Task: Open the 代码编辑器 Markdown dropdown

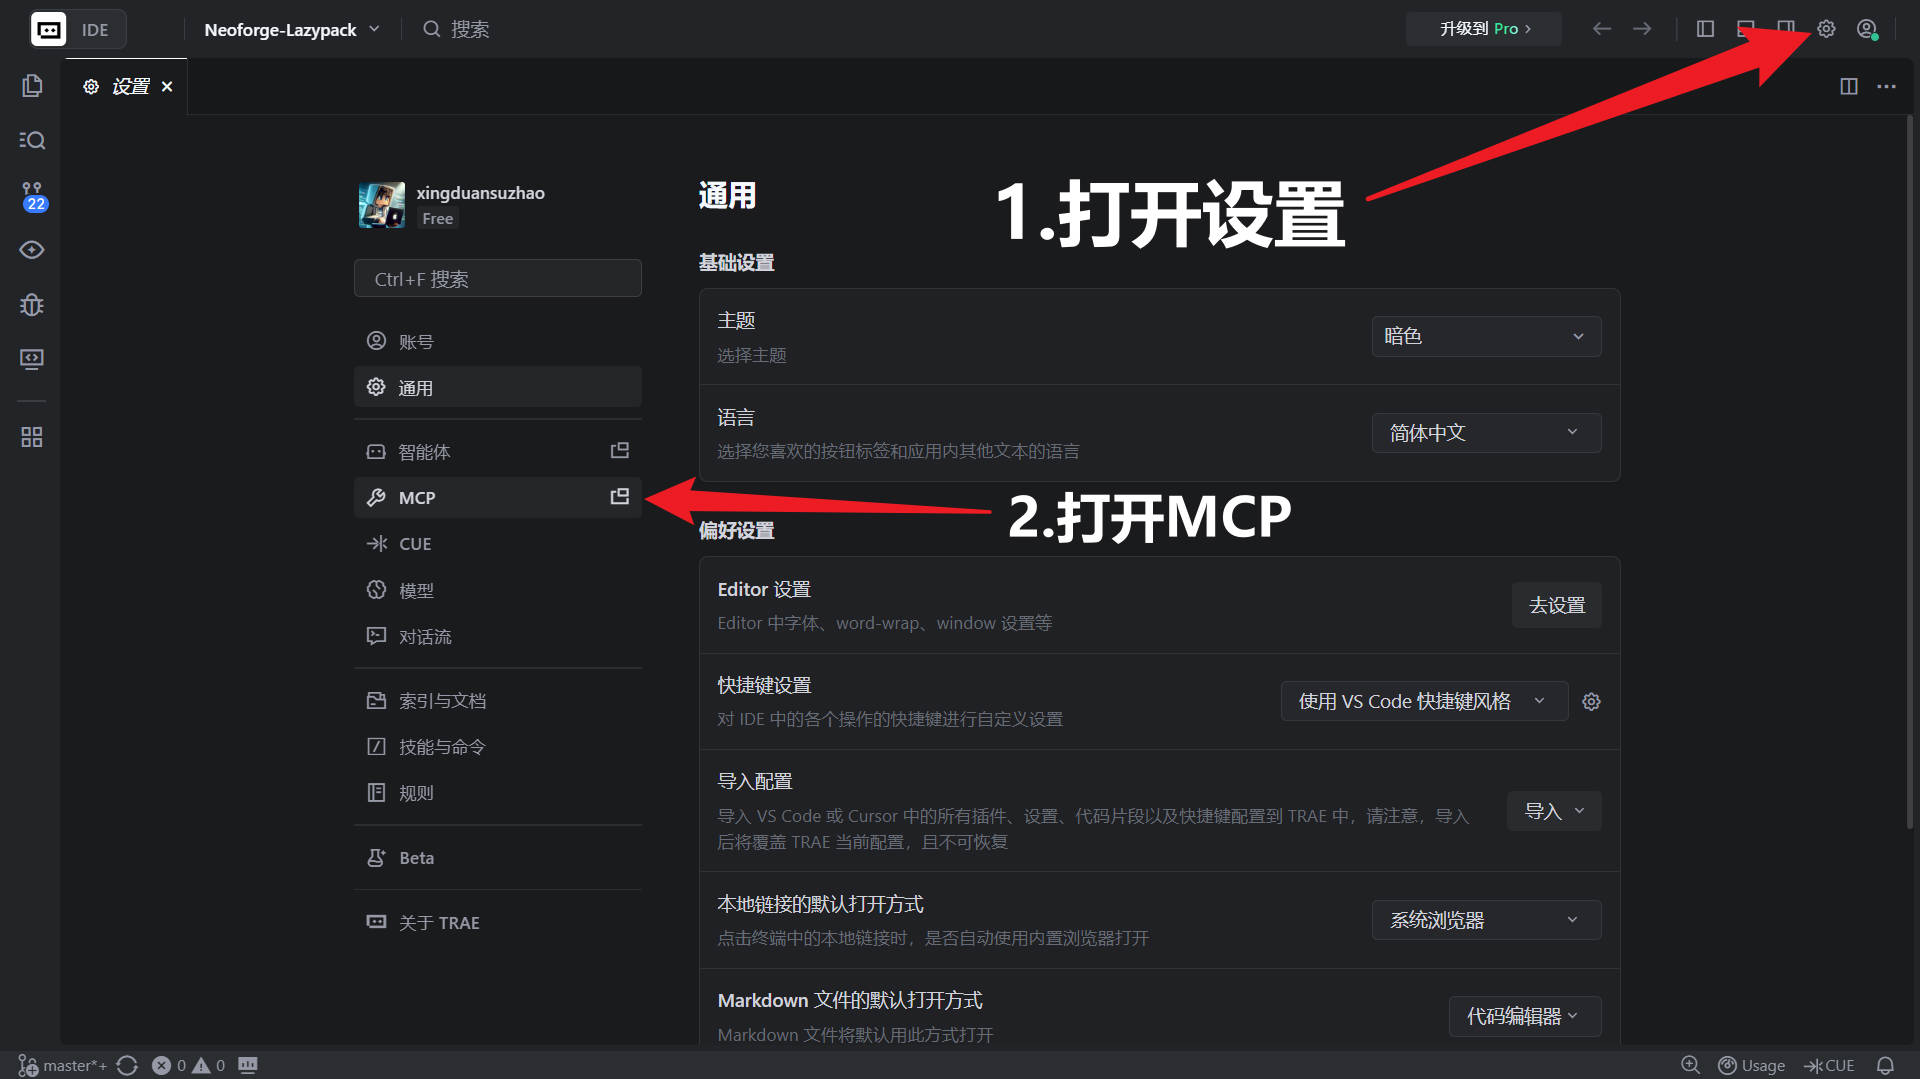Action: pos(1525,1016)
